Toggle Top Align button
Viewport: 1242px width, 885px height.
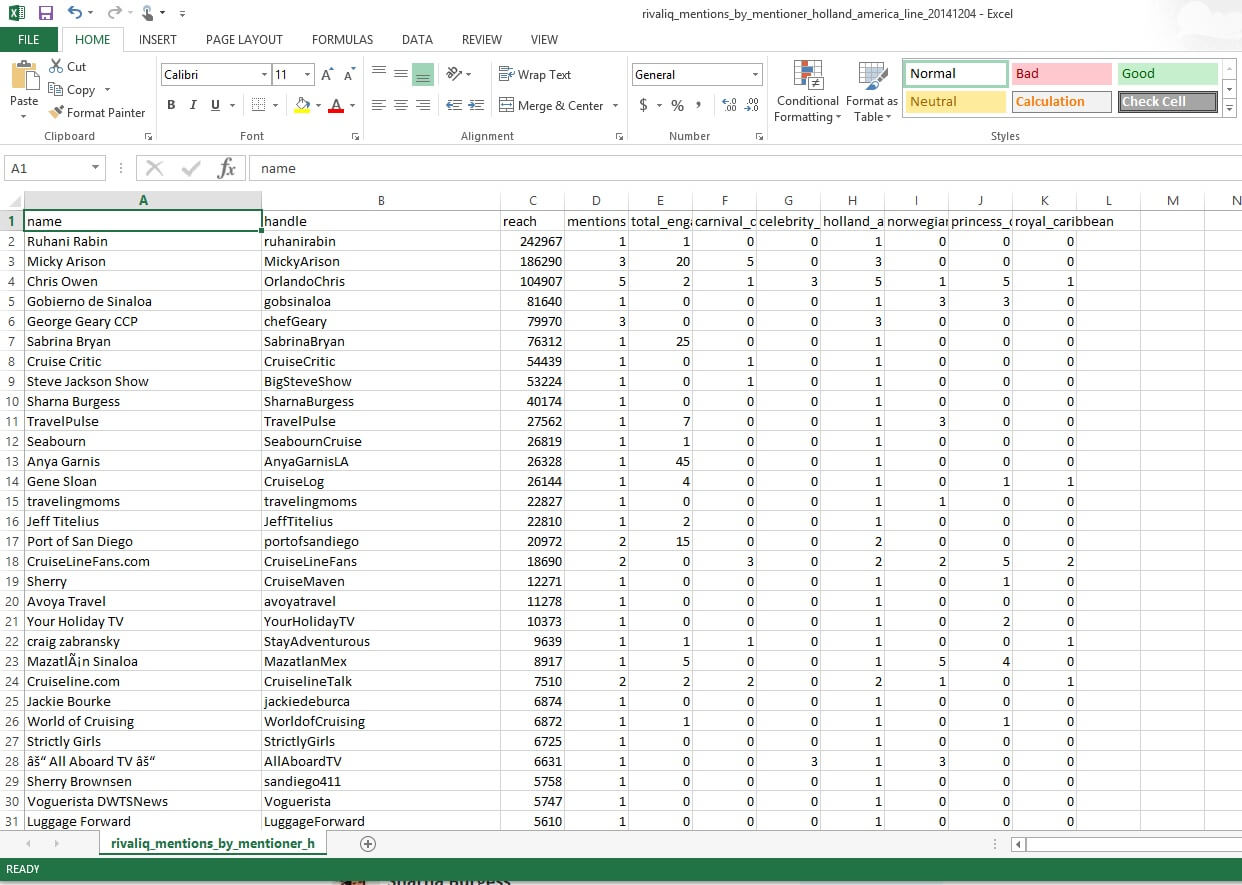click(x=379, y=74)
